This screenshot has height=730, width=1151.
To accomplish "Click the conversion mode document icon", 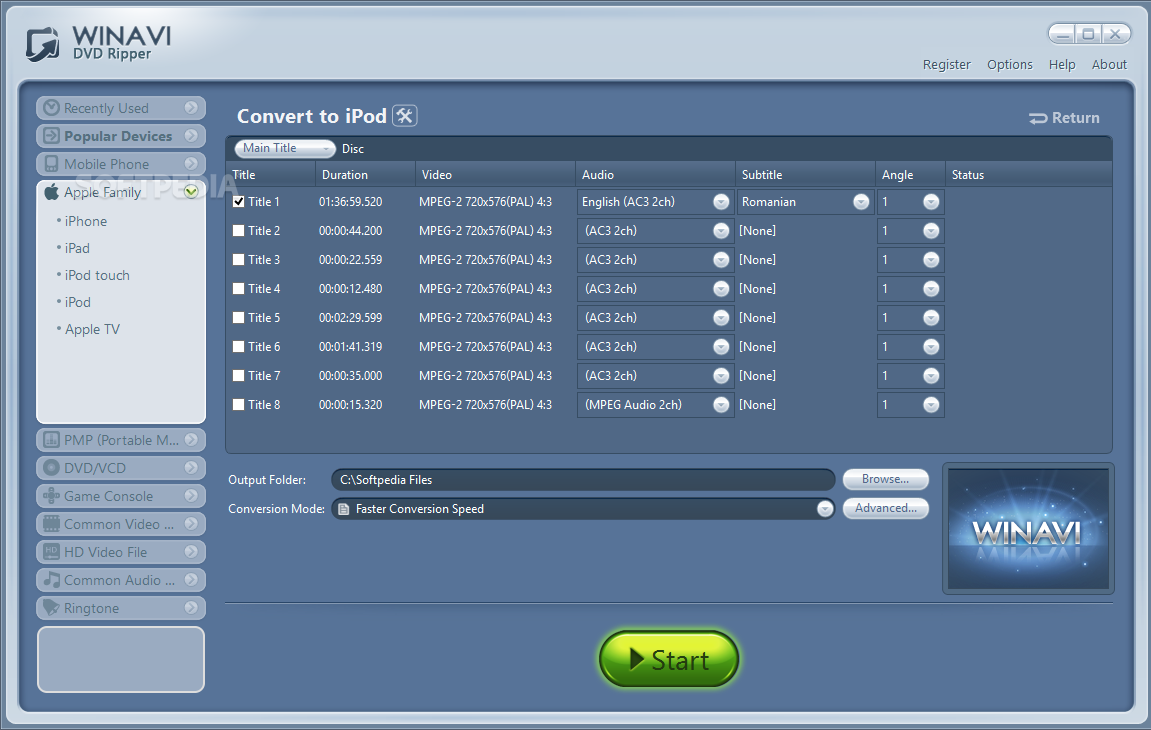I will pyautogui.click(x=344, y=509).
